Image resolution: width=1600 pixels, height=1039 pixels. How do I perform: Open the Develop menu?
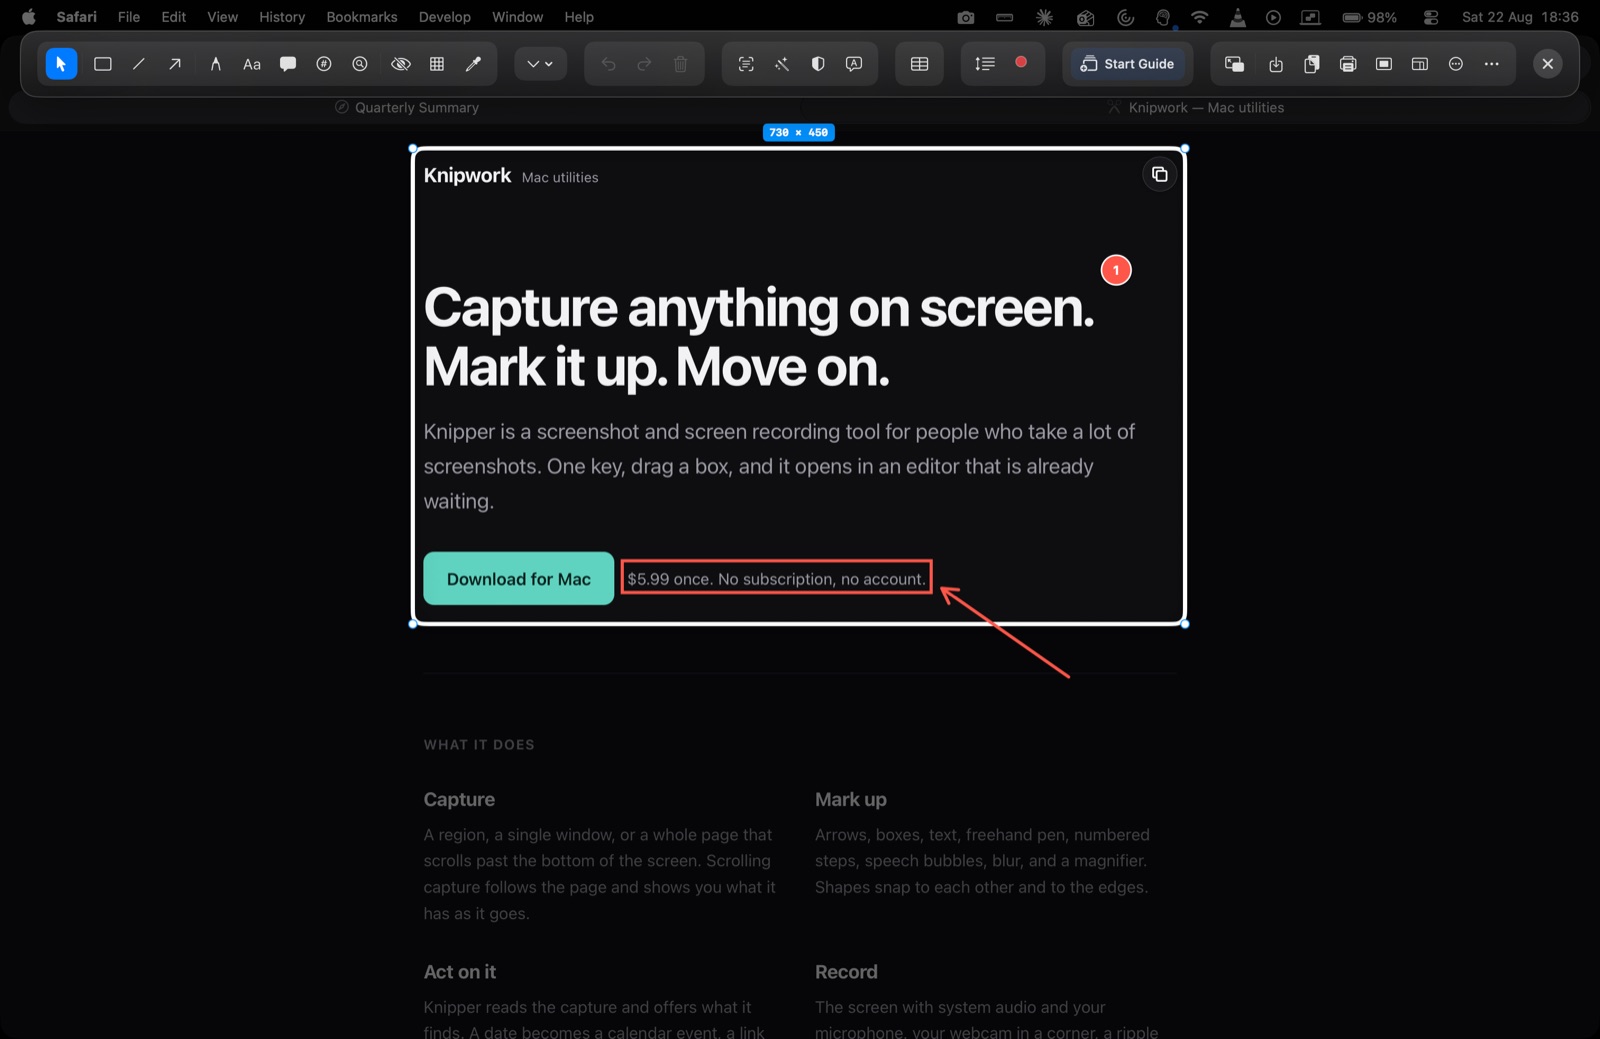[445, 17]
